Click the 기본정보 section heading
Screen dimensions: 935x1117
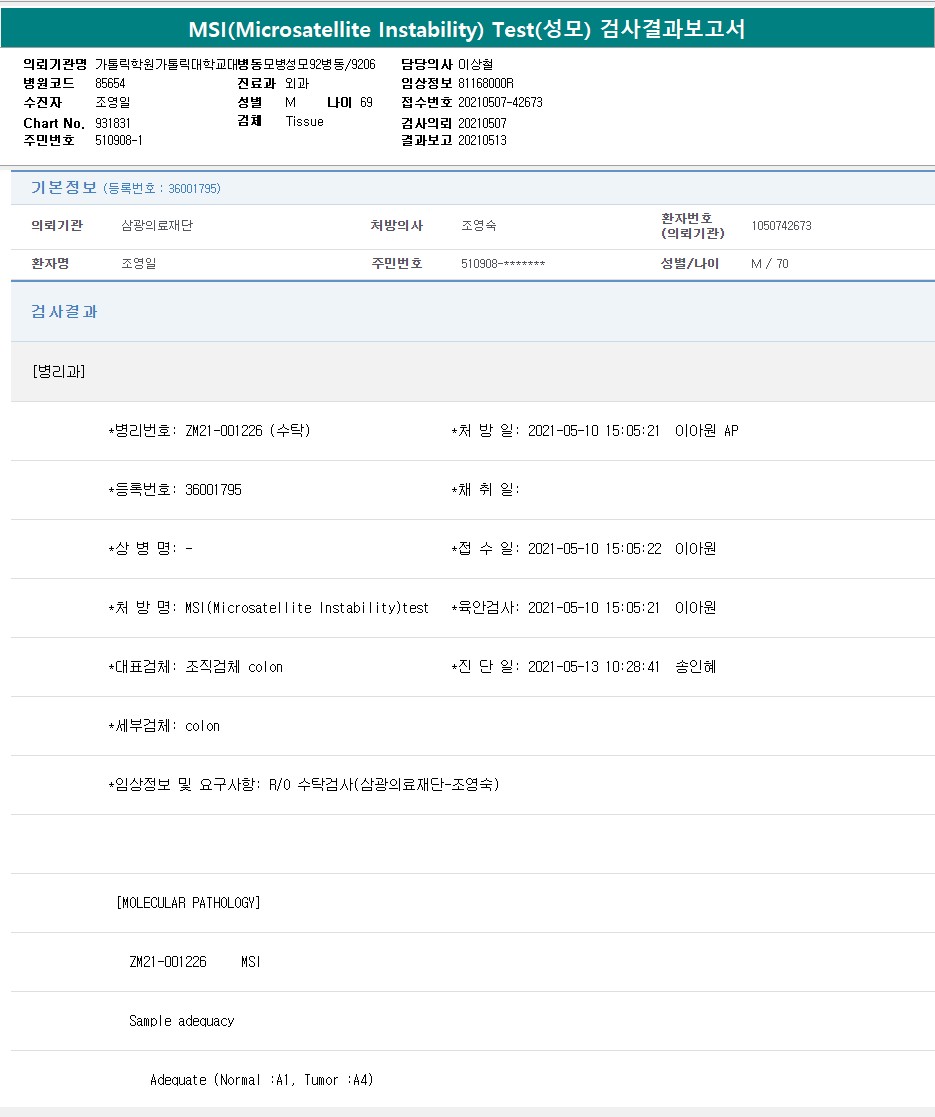(x=64, y=188)
